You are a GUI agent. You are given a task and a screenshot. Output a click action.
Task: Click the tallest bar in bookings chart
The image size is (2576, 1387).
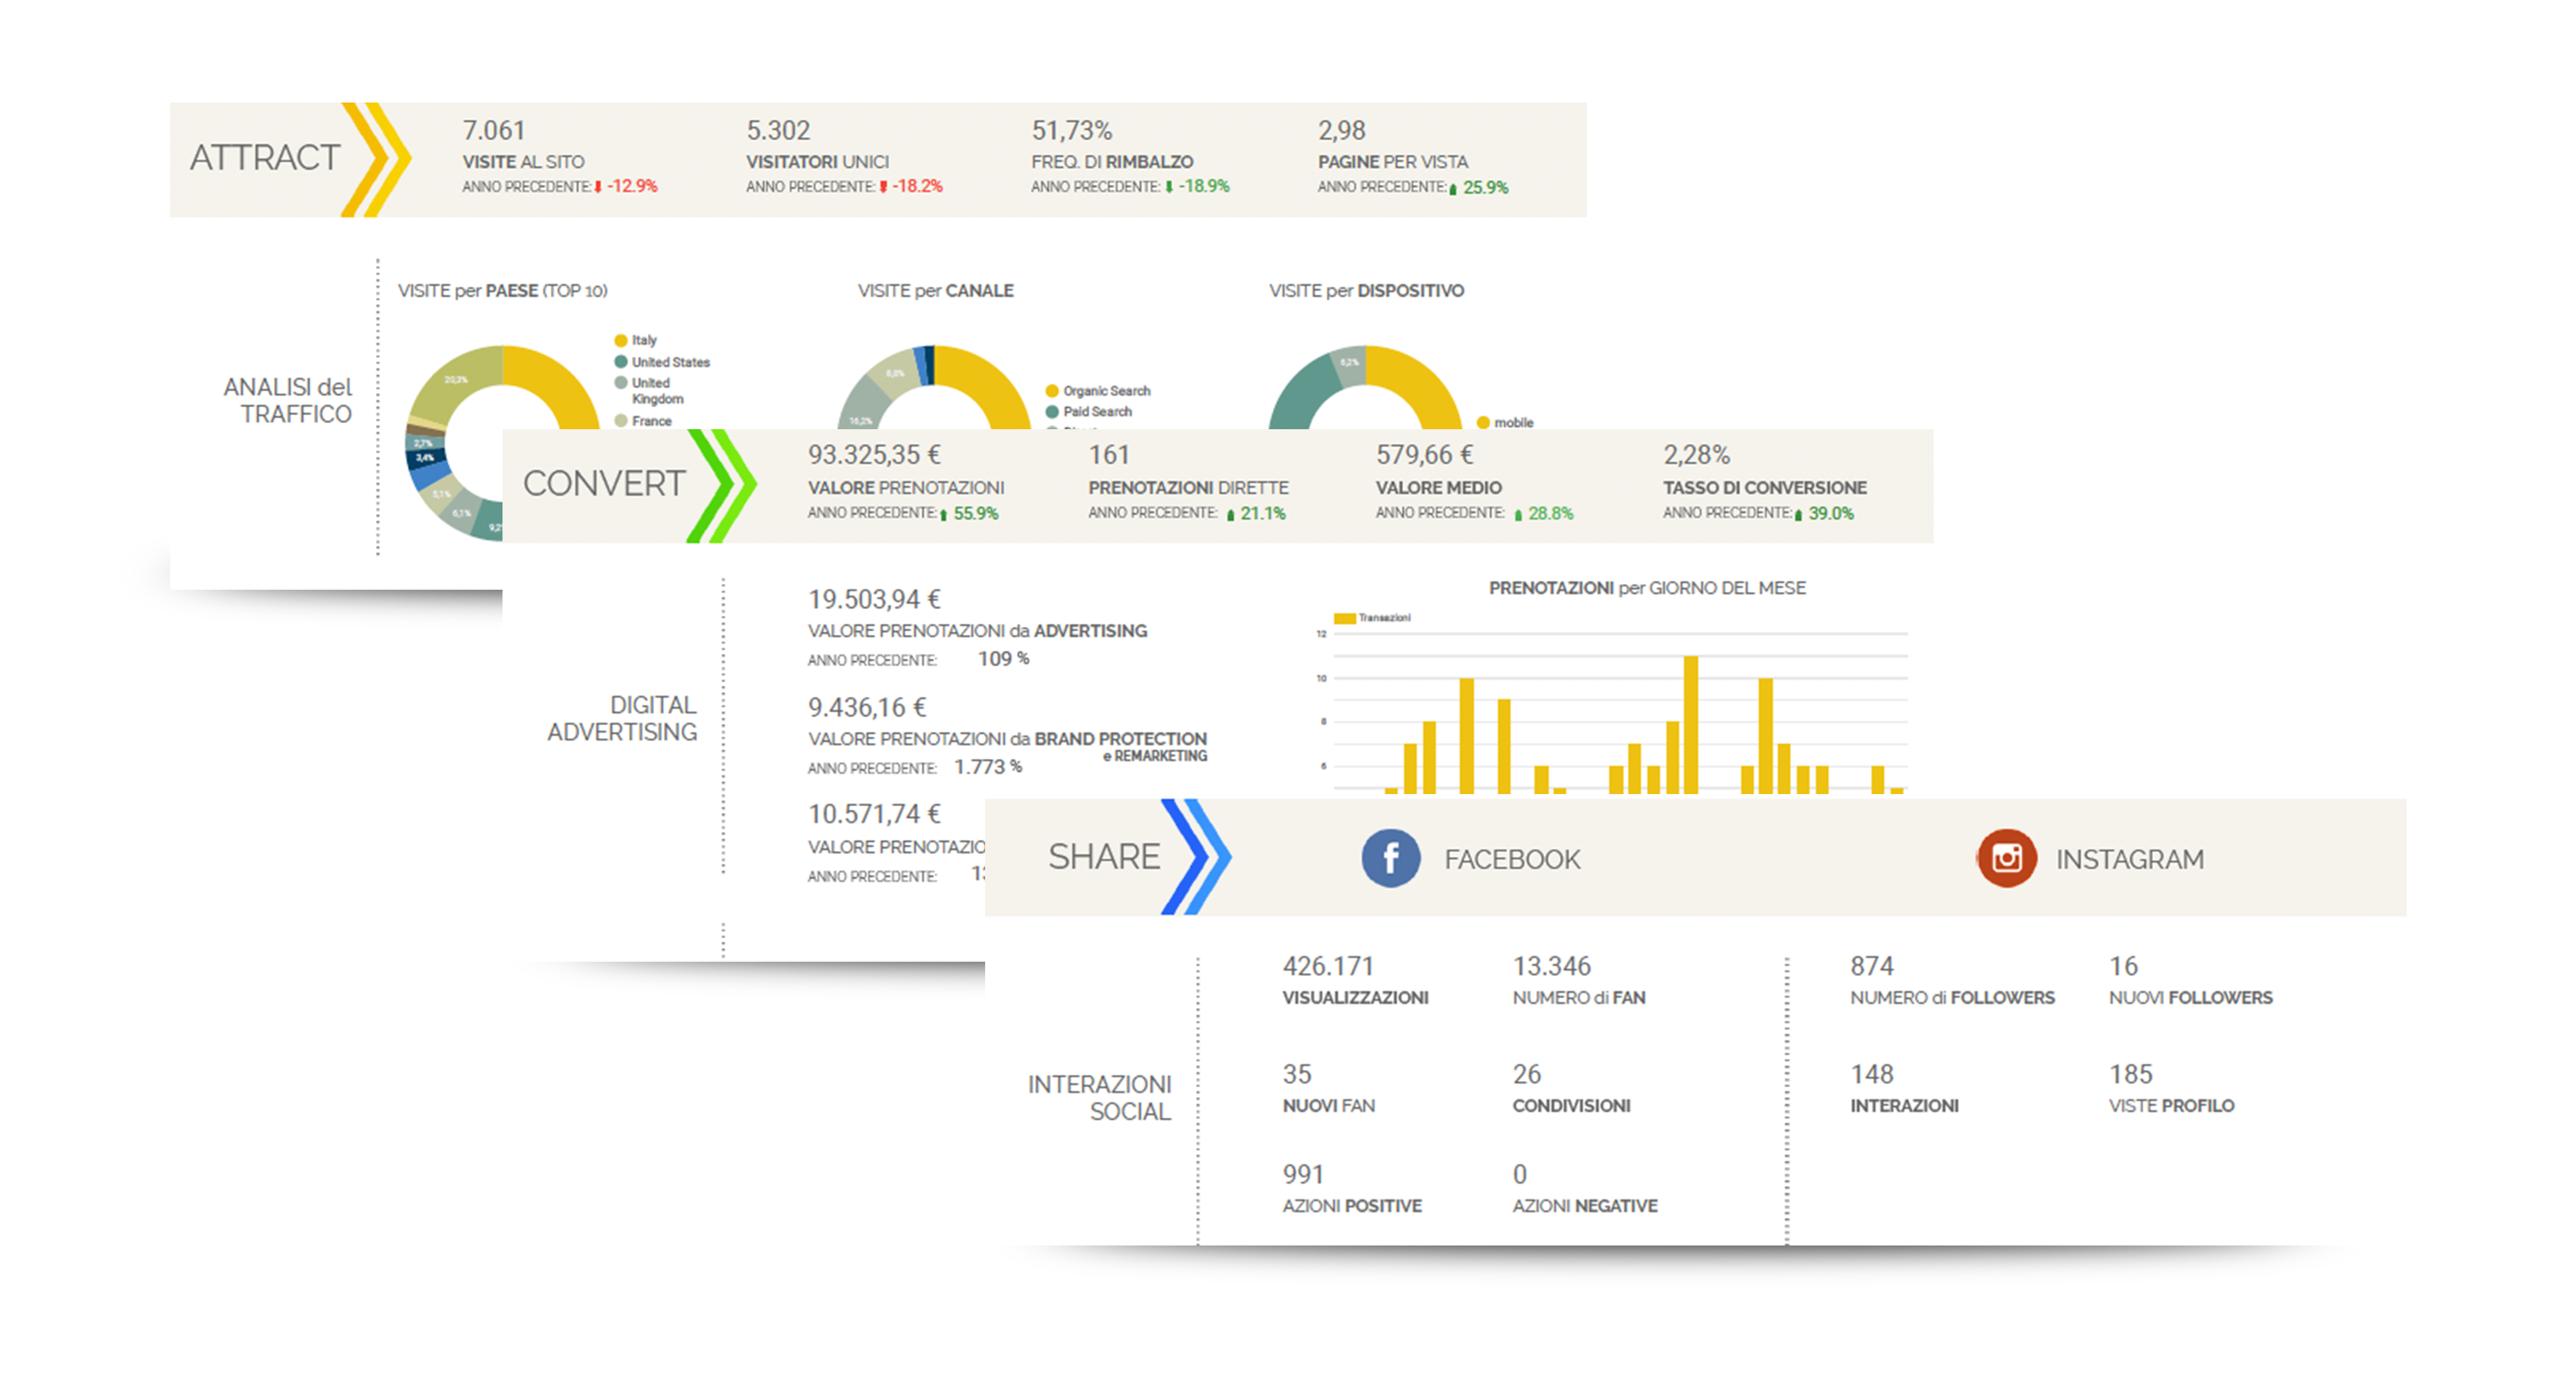[1690, 725]
